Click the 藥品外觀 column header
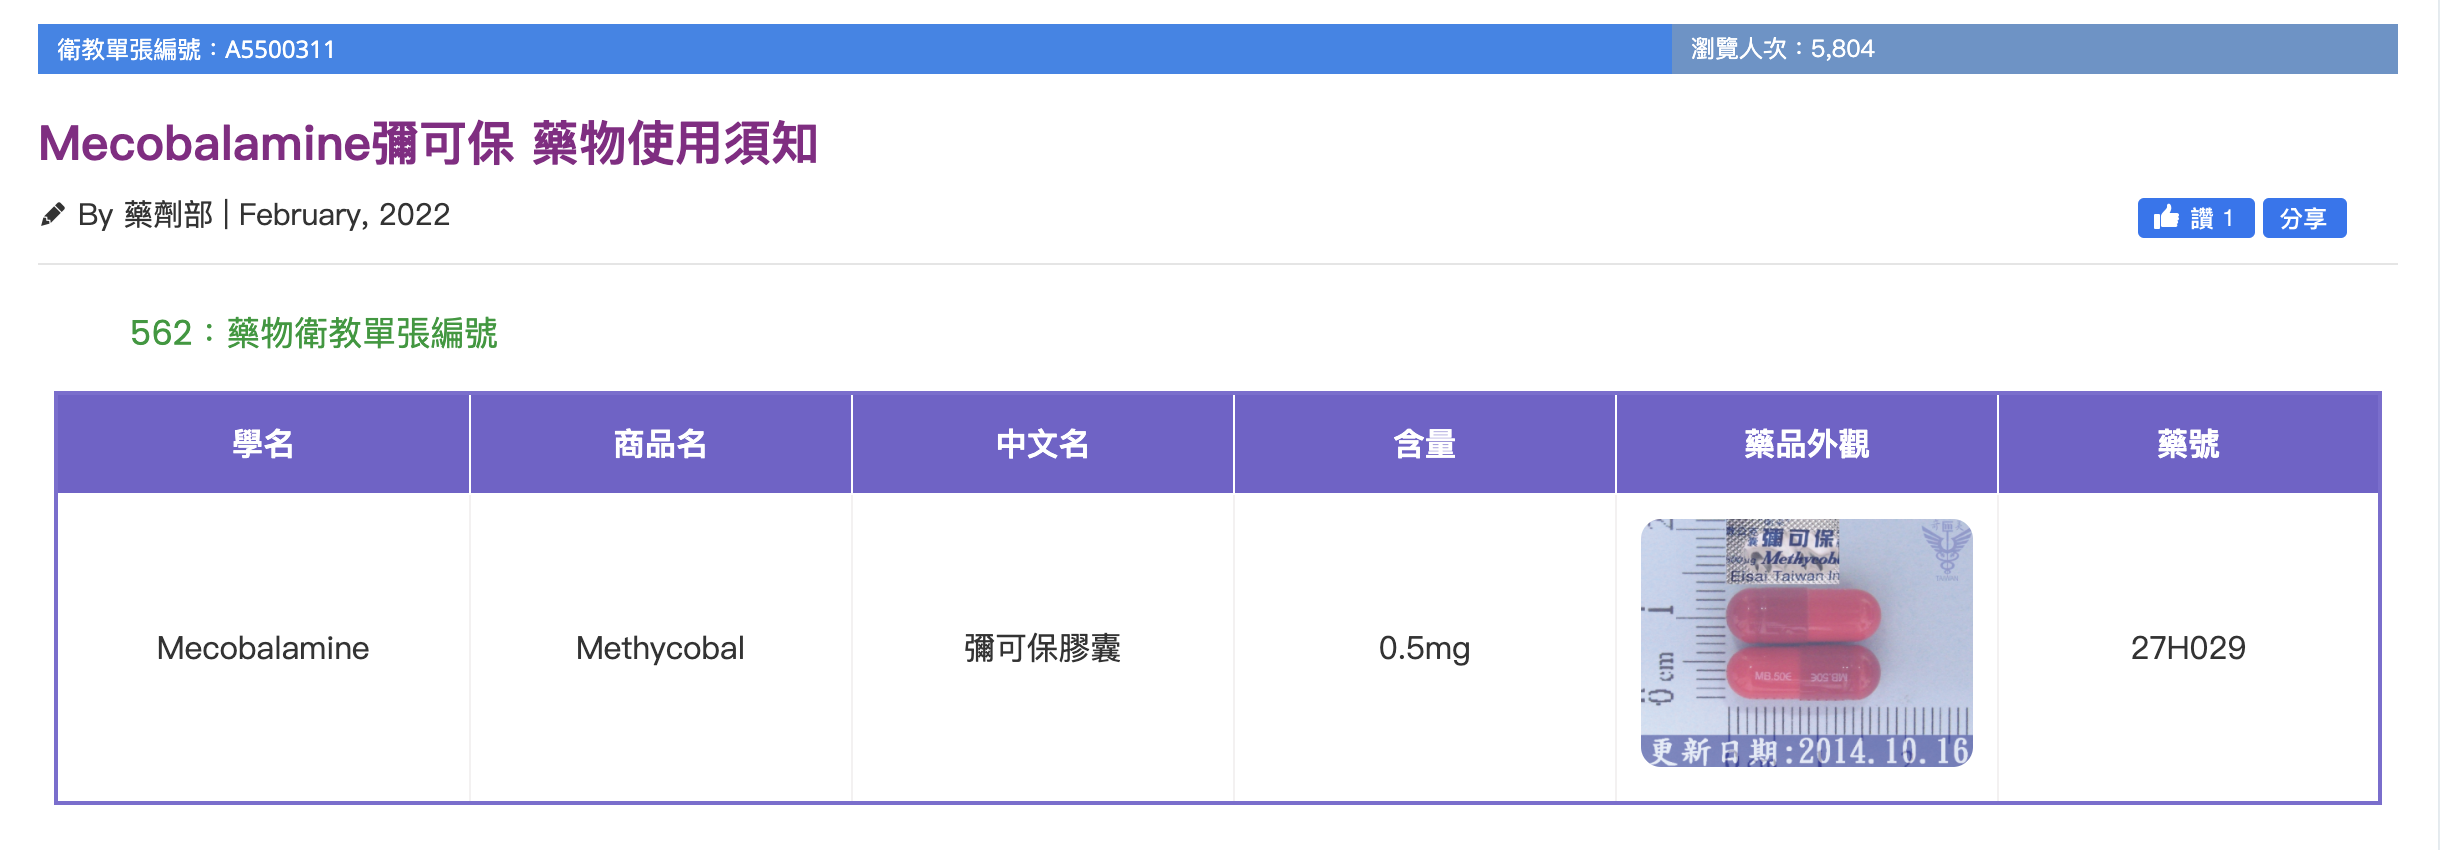Screen dimensions: 2440x850 tap(1807, 443)
